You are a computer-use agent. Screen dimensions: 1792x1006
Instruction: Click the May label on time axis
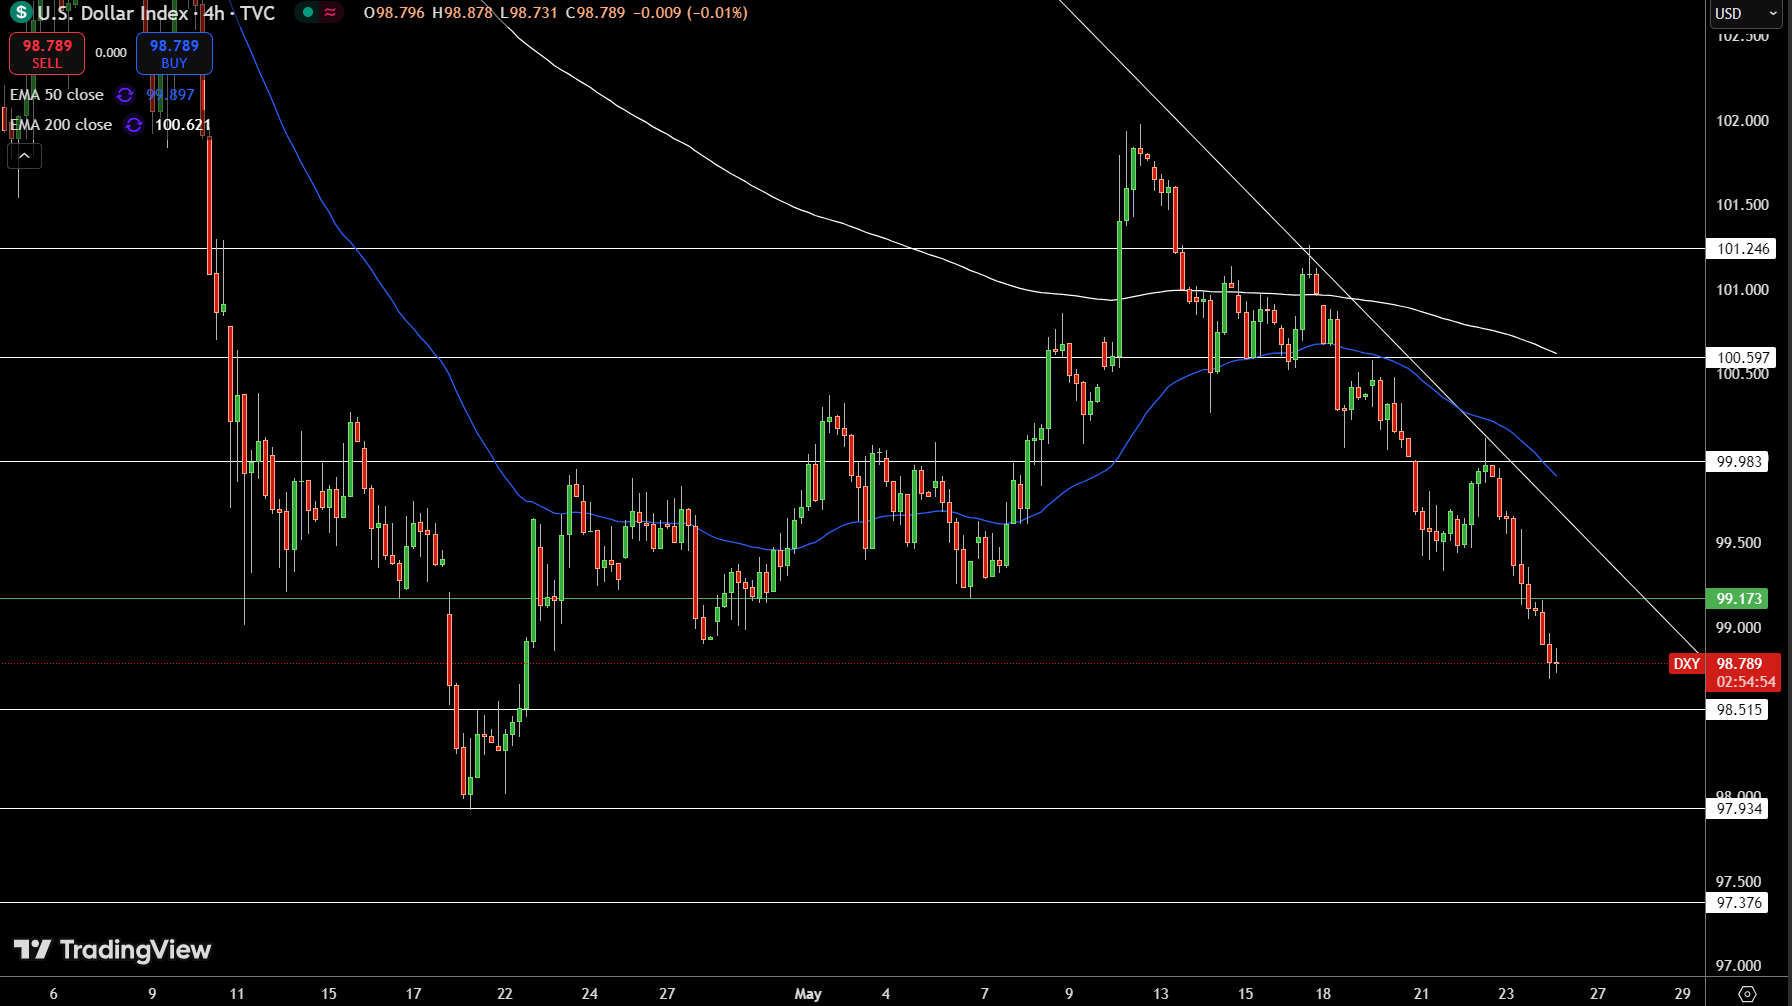pos(808,994)
